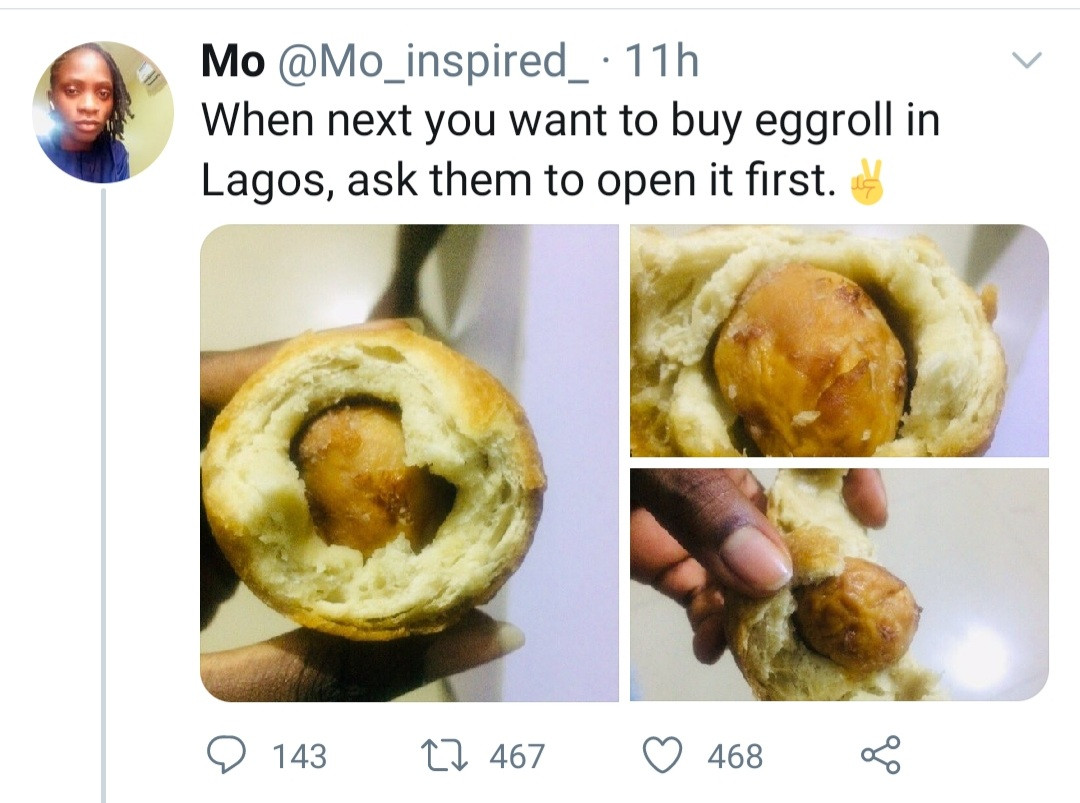Viewport: 1080px width, 803px height.
Task: Like the tweet with the heart icon
Action: pos(661,754)
